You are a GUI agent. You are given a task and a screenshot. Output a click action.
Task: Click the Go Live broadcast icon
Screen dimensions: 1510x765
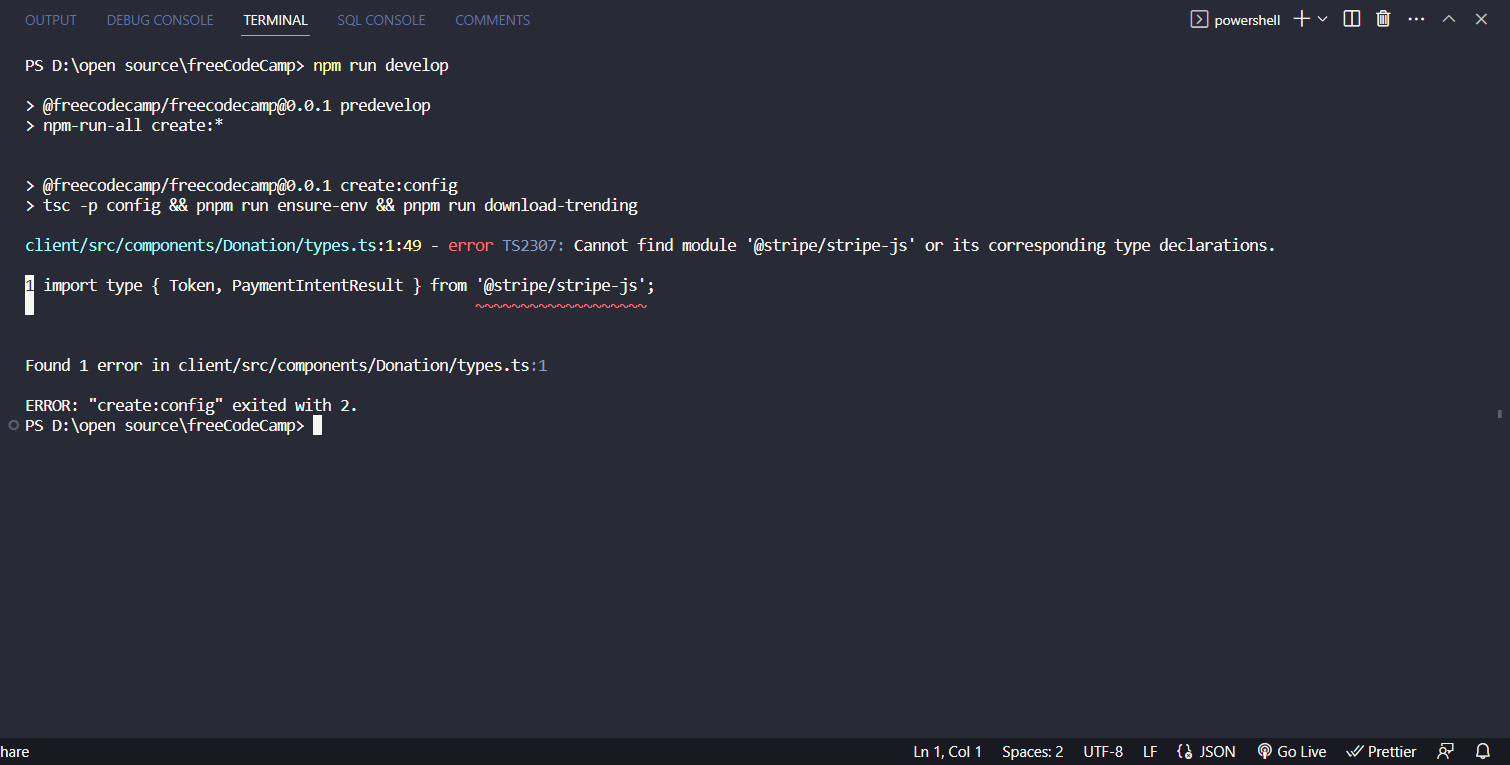(1291, 751)
